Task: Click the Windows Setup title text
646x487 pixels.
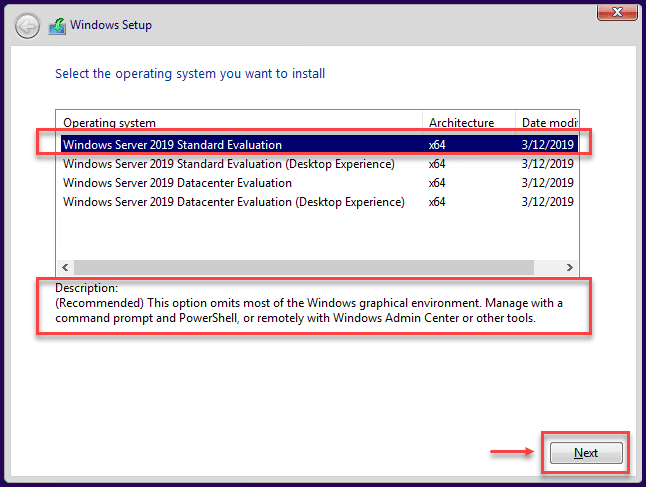Action: point(111,25)
